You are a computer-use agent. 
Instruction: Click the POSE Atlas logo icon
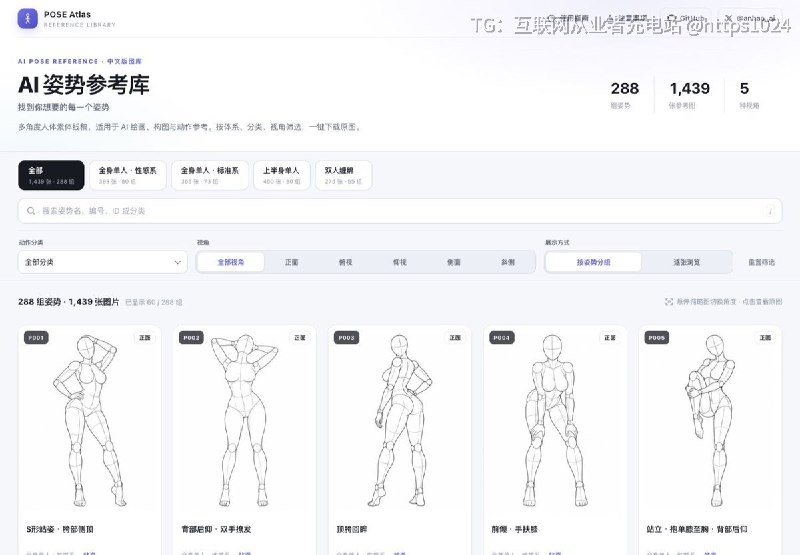click(28, 19)
